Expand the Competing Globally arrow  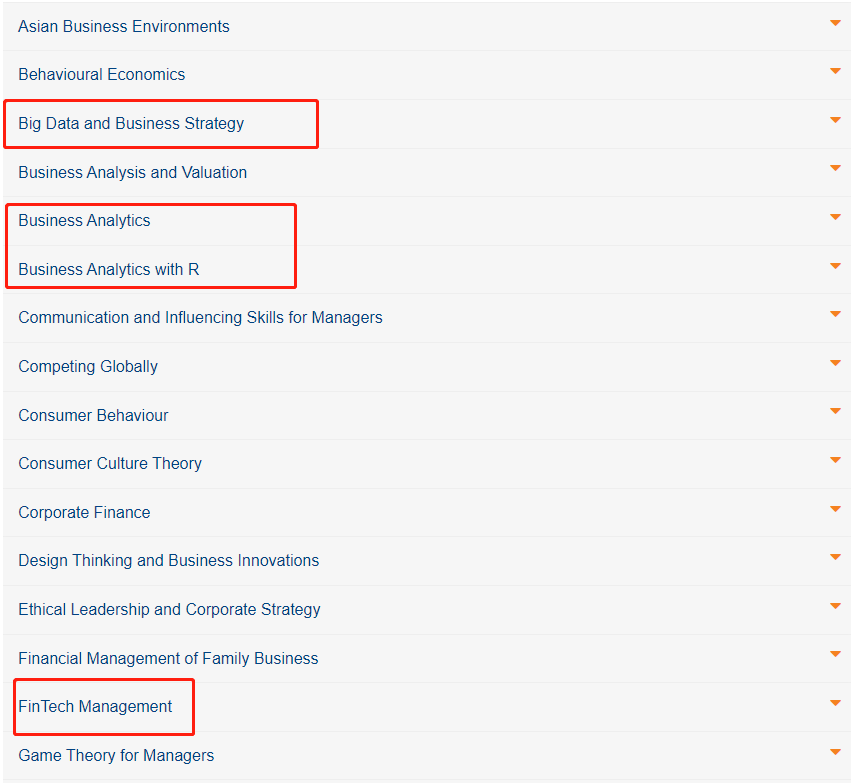click(835, 363)
